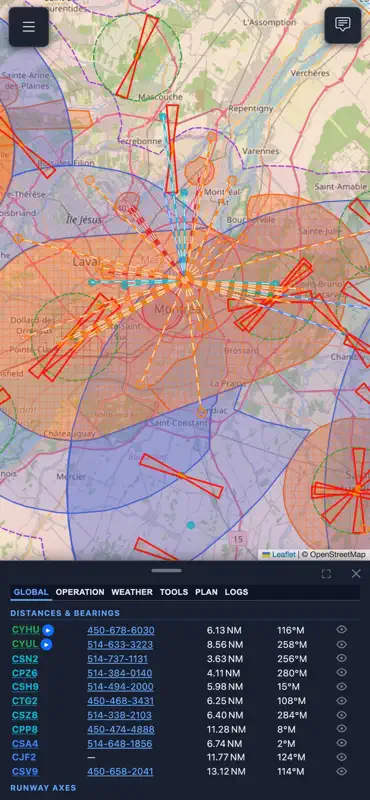This screenshot has height=800, width=370.
Task: Open the OpenStreetMap attribution link
Action: (x=337, y=555)
